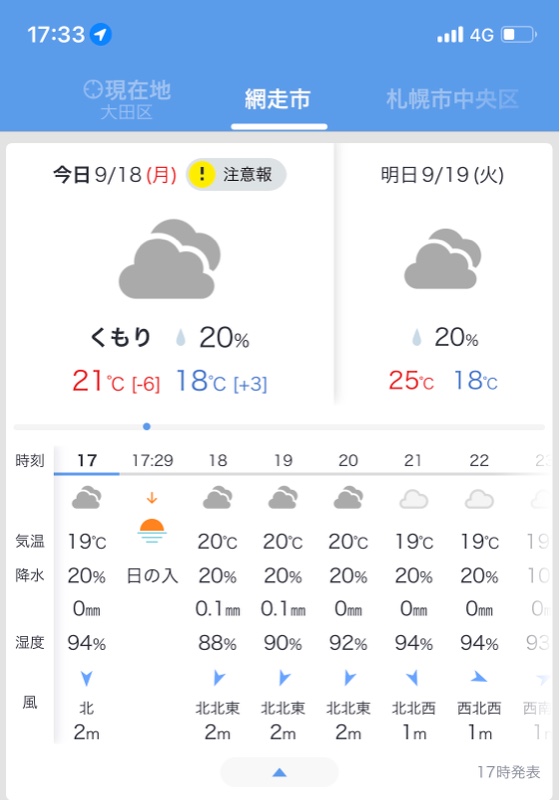This screenshot has width=560, height=800.
Task: Tap tomorrow's cloudy weather icon
Action: point(442,259)
